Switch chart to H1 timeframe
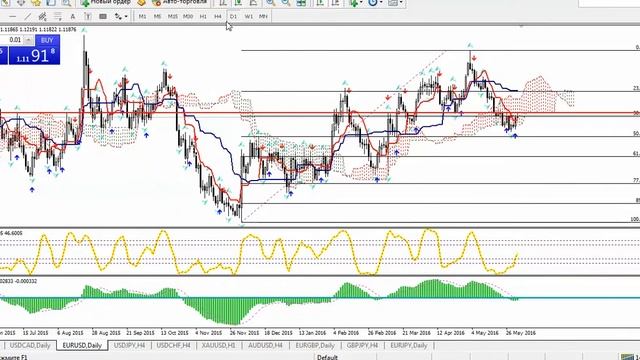 point(203,16)
